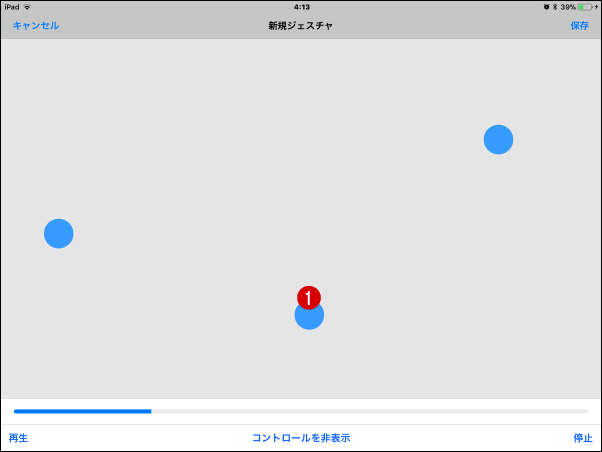Click the alarm clock status icon
602x452 pixels.
546,7
